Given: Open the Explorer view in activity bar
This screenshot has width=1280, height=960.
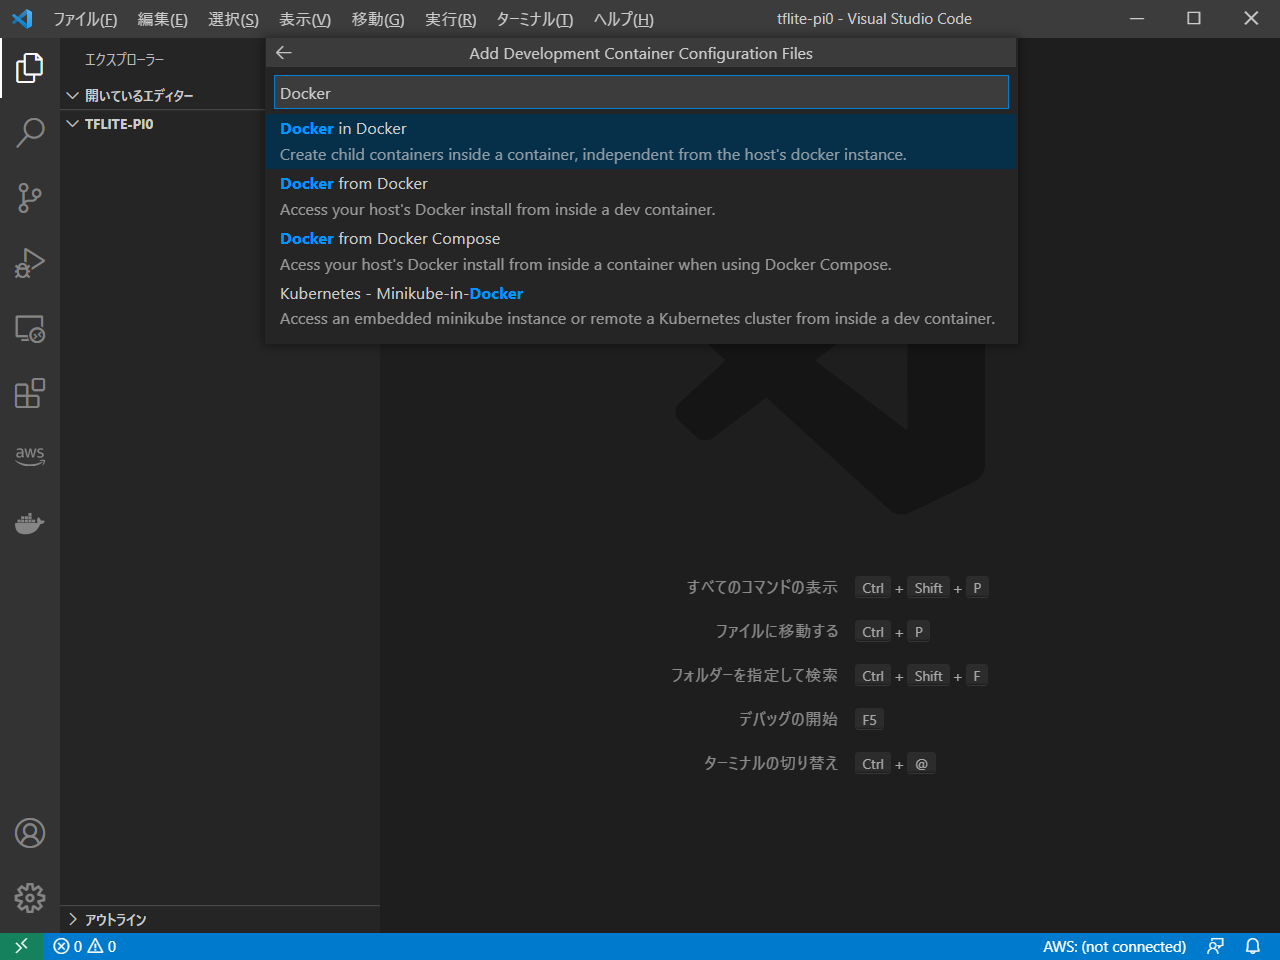Looking at the screenshot, I should 30,68.
